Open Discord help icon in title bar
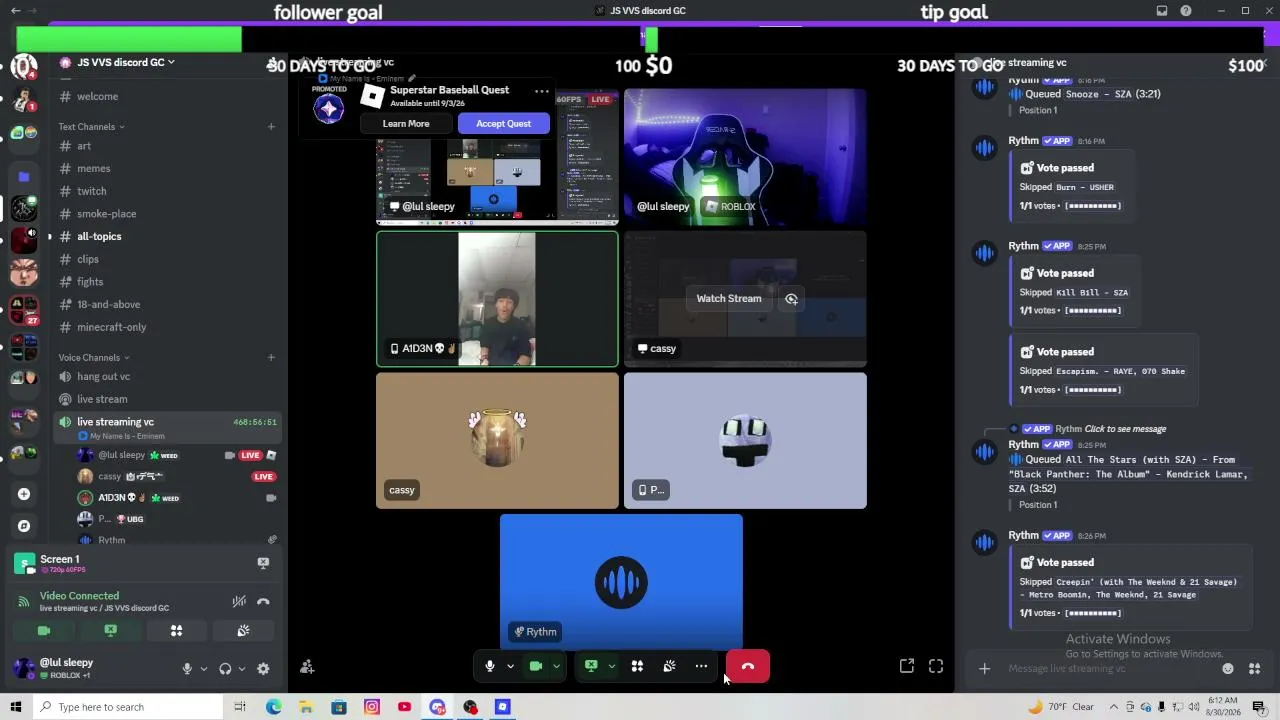 [x=1186, y=11]
